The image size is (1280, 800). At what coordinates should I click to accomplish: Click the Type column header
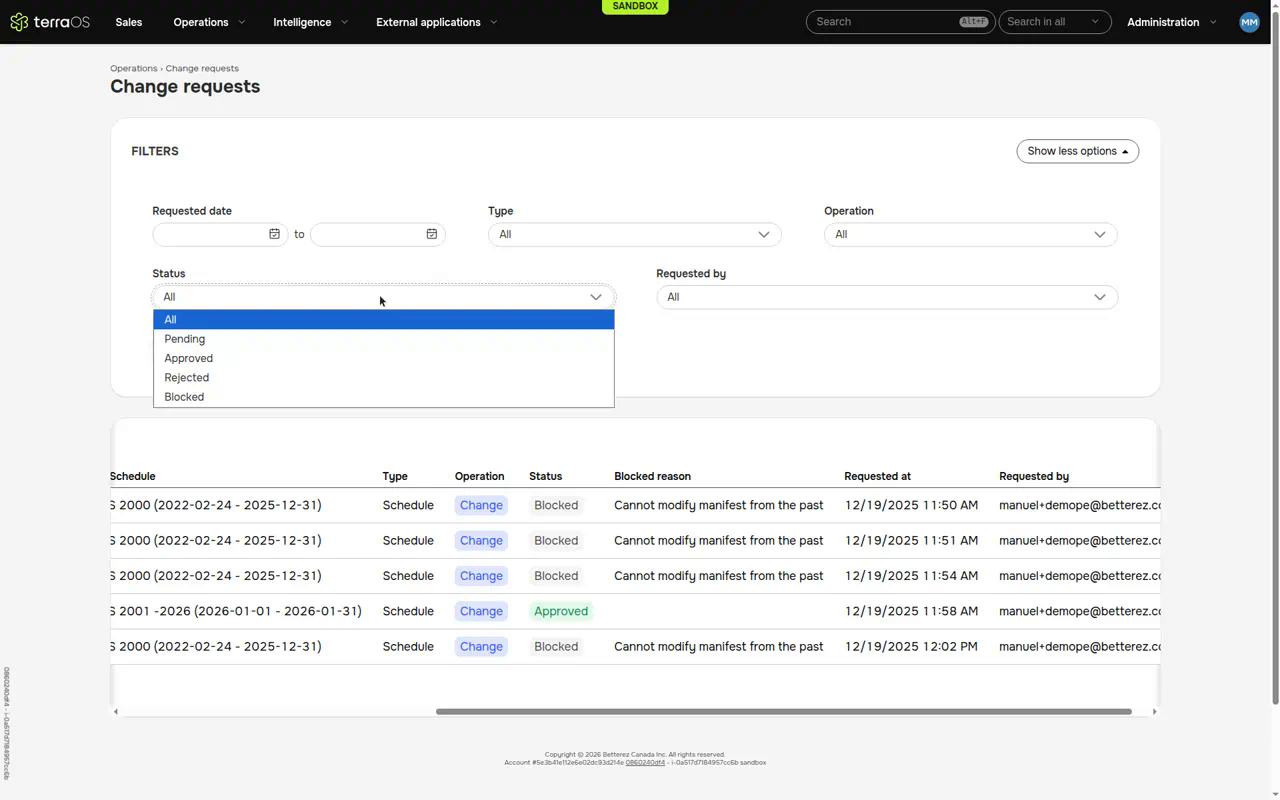point(395,477)
